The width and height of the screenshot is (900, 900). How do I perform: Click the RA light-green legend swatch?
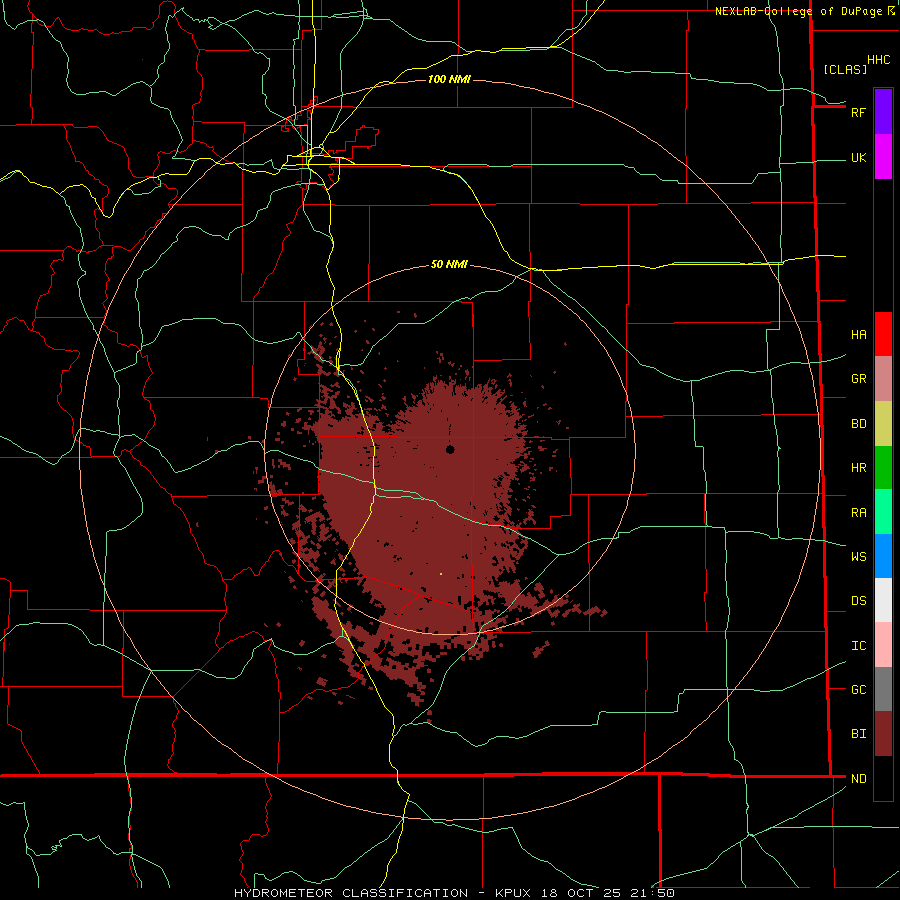pos(883,512)
